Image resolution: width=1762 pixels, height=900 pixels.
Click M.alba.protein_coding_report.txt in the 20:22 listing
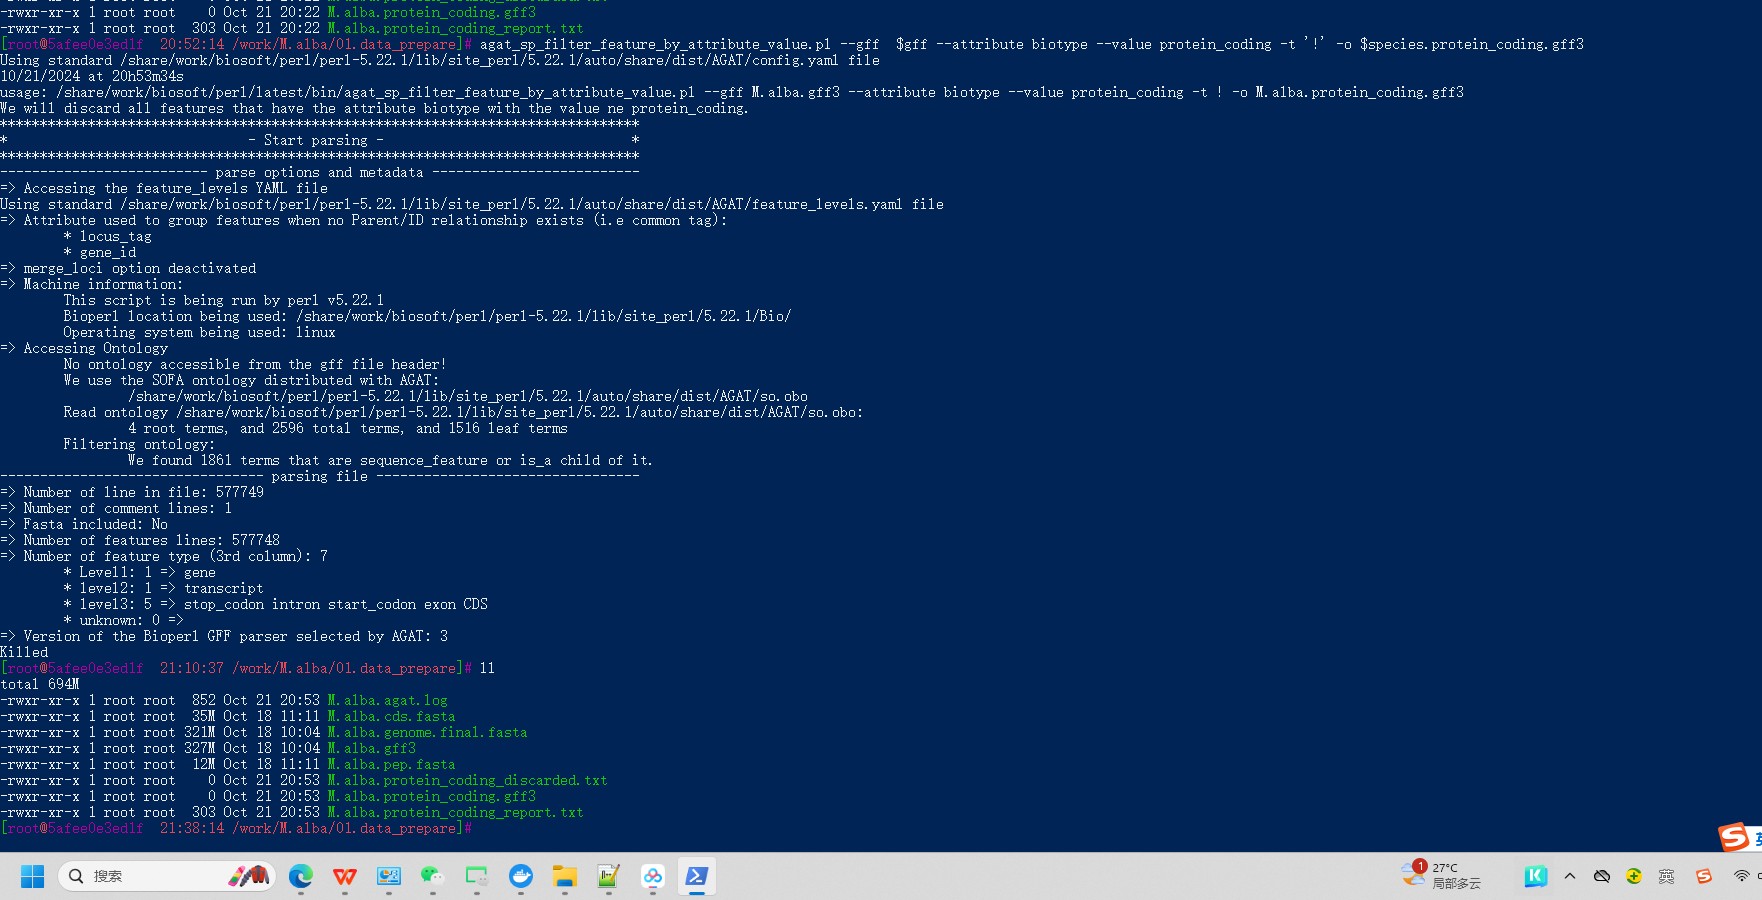(x=456, y=29)
